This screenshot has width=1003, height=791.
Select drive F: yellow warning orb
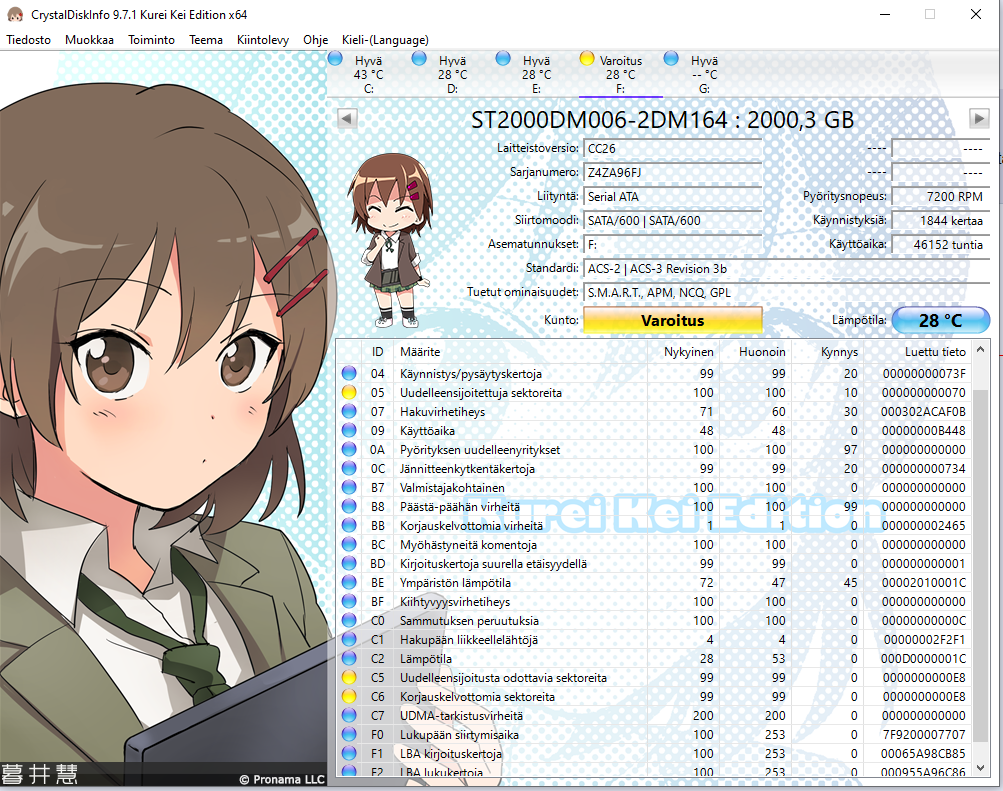click(587, 58)
